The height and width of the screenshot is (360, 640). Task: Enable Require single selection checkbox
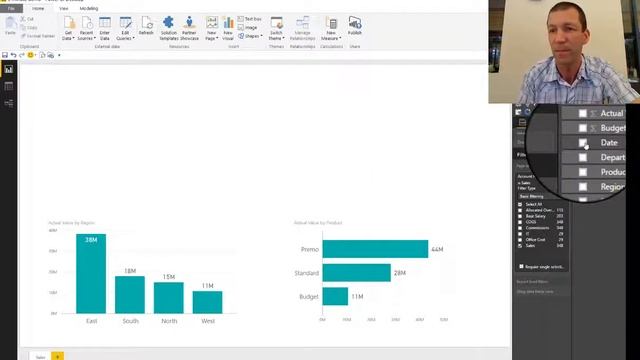(x=521, y=267)
